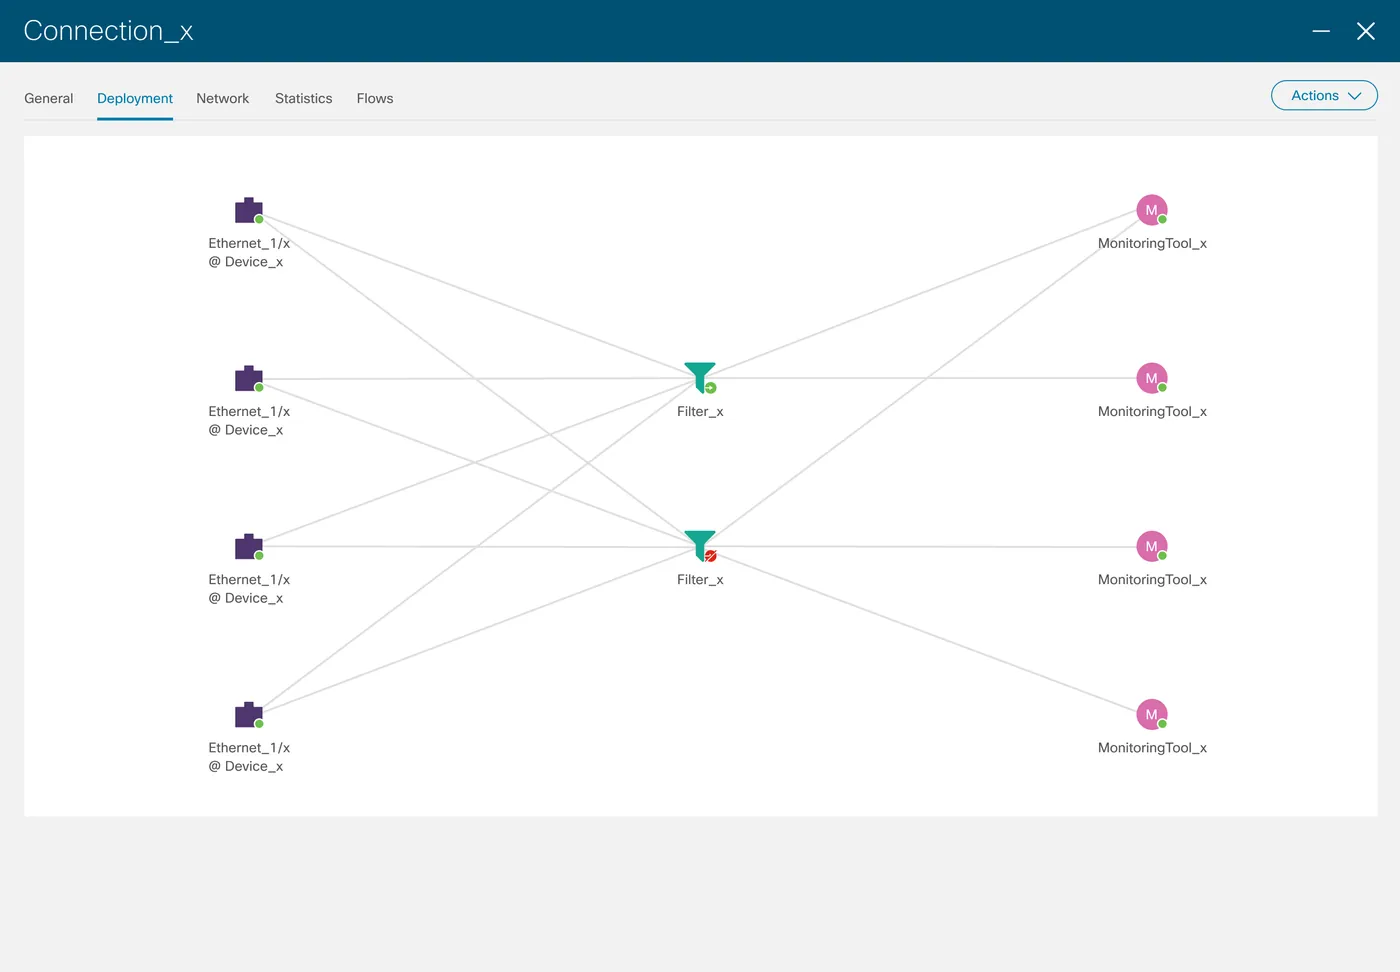Switch to the General tab
This screenshot has width=1400, height=972.
(x=49, y=98)
